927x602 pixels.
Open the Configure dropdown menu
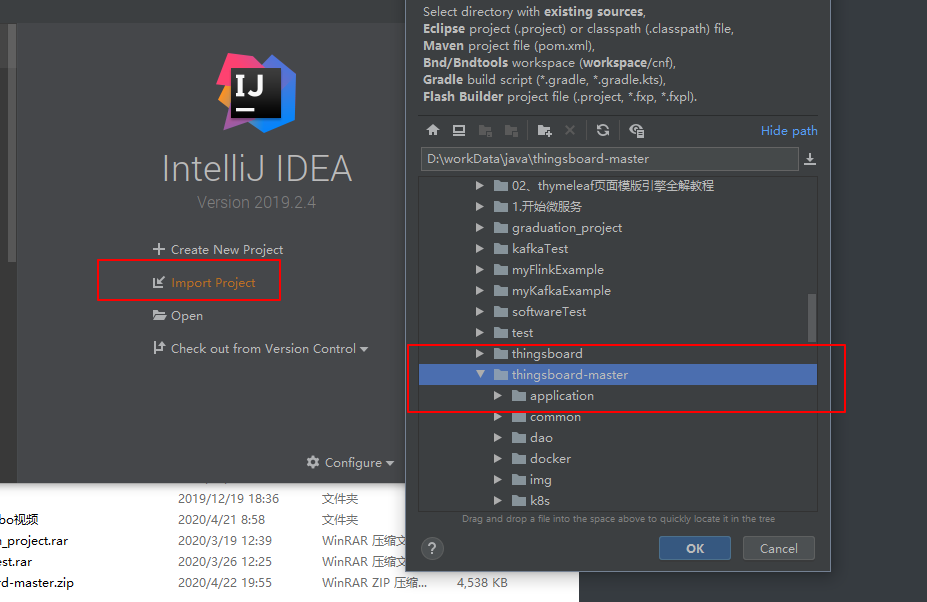[351, 462]
